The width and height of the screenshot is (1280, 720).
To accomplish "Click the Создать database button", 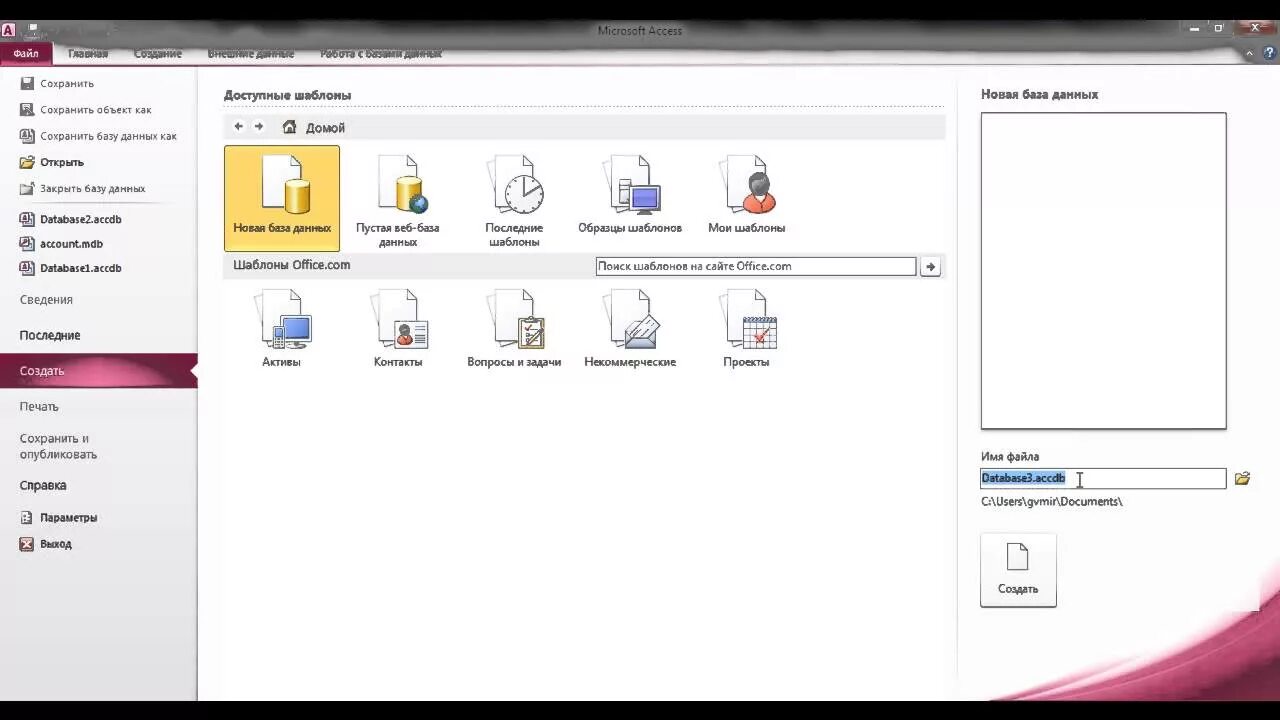I will pos(1018,569).
